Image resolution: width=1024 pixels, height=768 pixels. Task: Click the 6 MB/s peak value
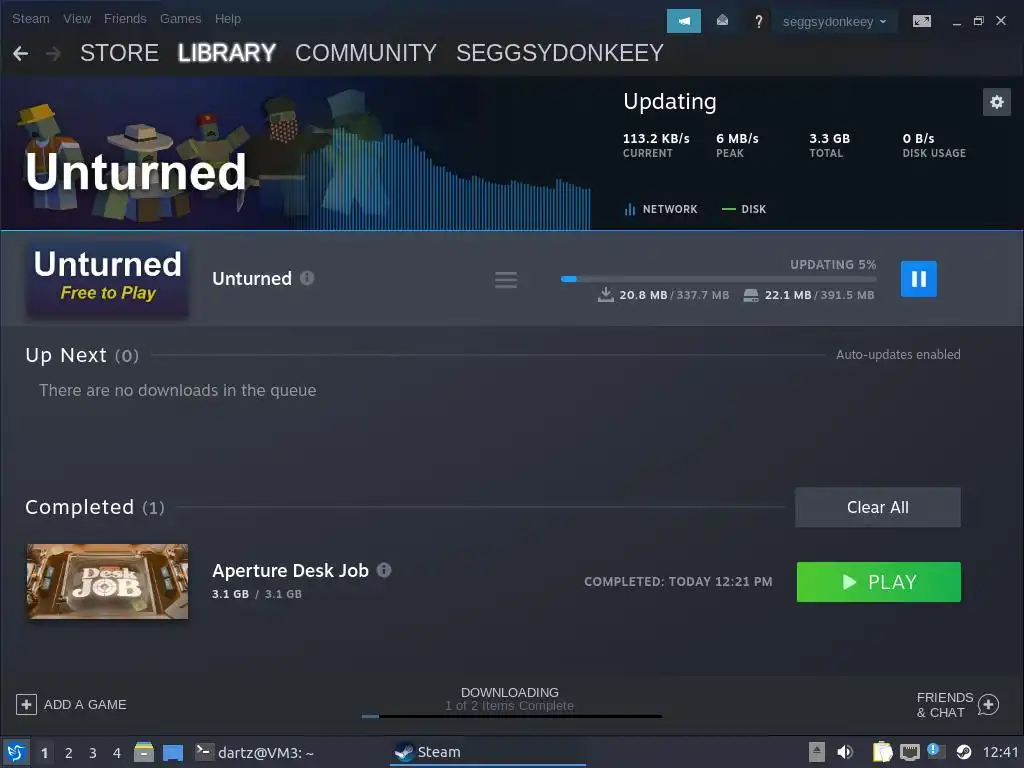(737, 138)
